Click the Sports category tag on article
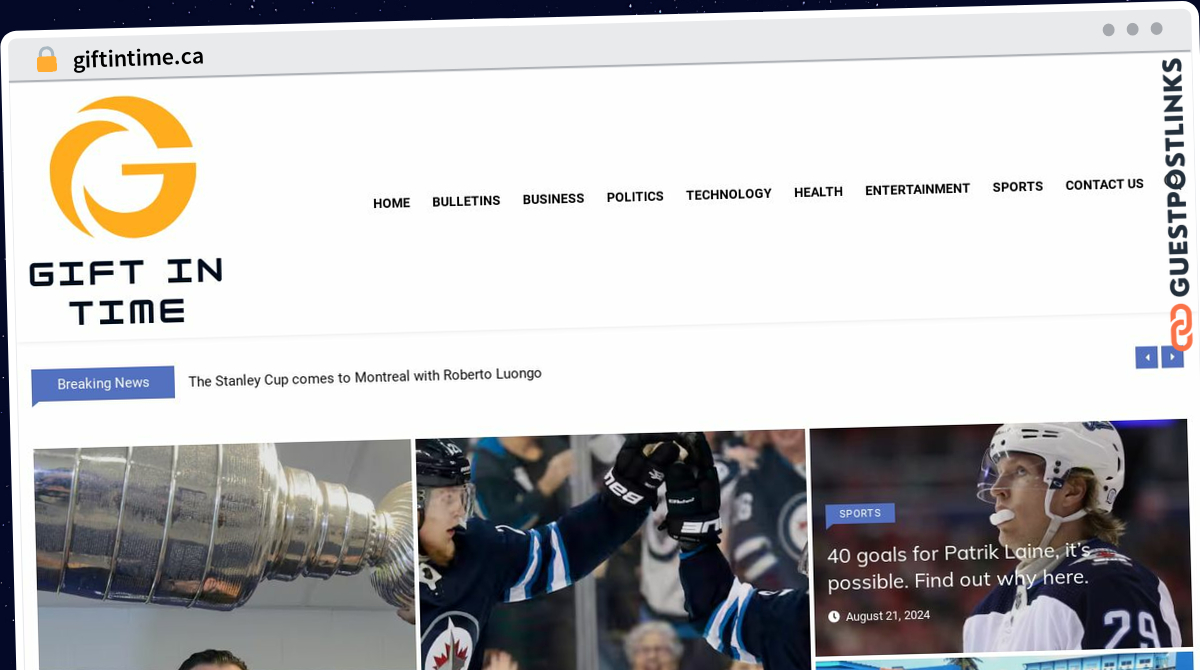1200x670 pixels. pos(860,514)
